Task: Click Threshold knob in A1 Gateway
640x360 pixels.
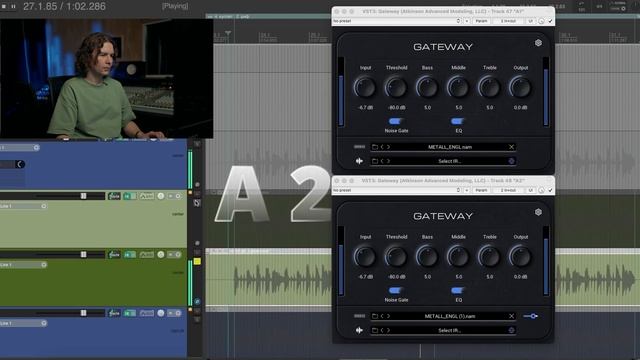Action: pos(396,87)
